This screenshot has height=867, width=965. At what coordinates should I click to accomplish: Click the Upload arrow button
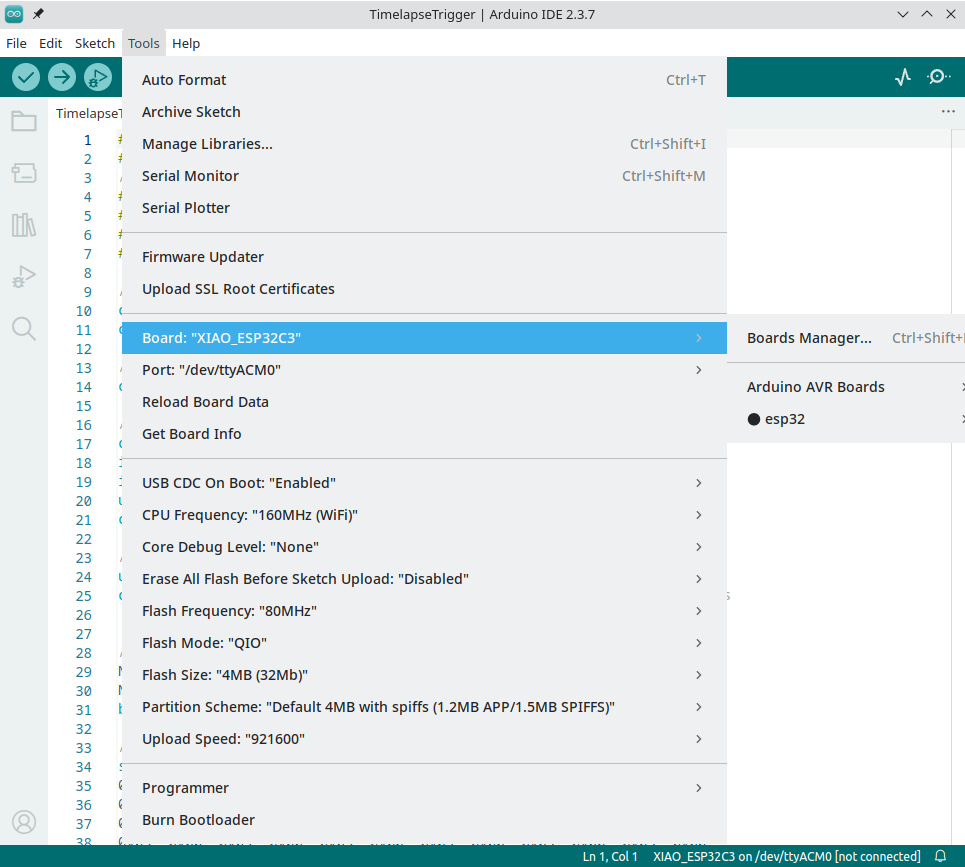62,78
